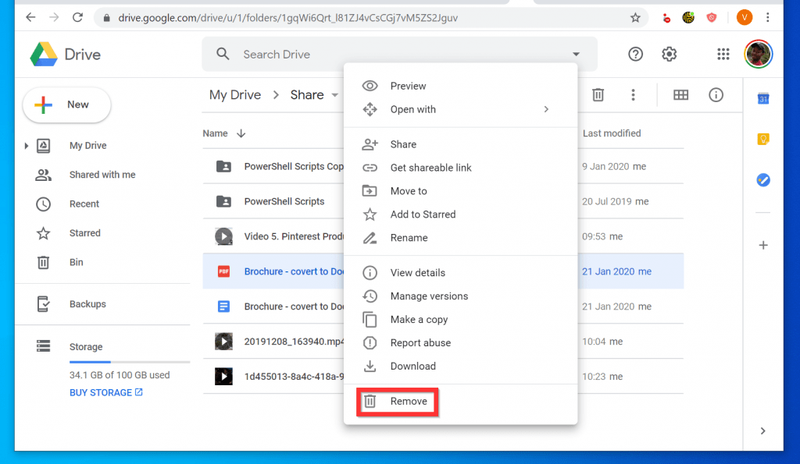Choose Manage versions
800x464 pixels.
461,296
